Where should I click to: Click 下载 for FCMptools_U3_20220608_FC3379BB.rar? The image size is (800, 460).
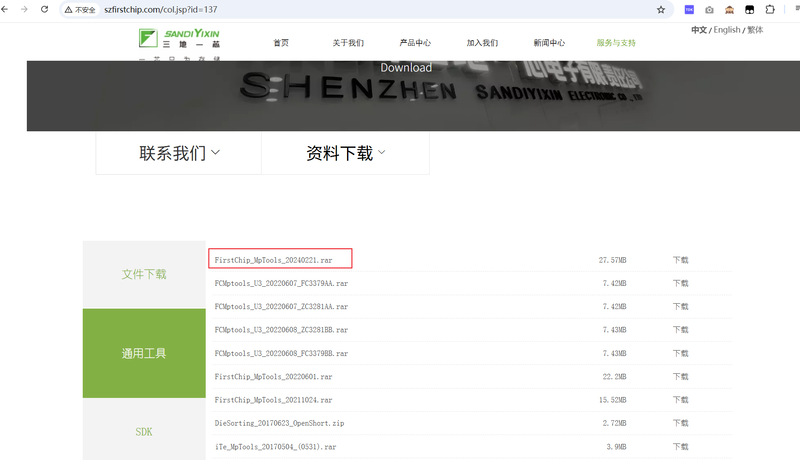coord(681,353)
